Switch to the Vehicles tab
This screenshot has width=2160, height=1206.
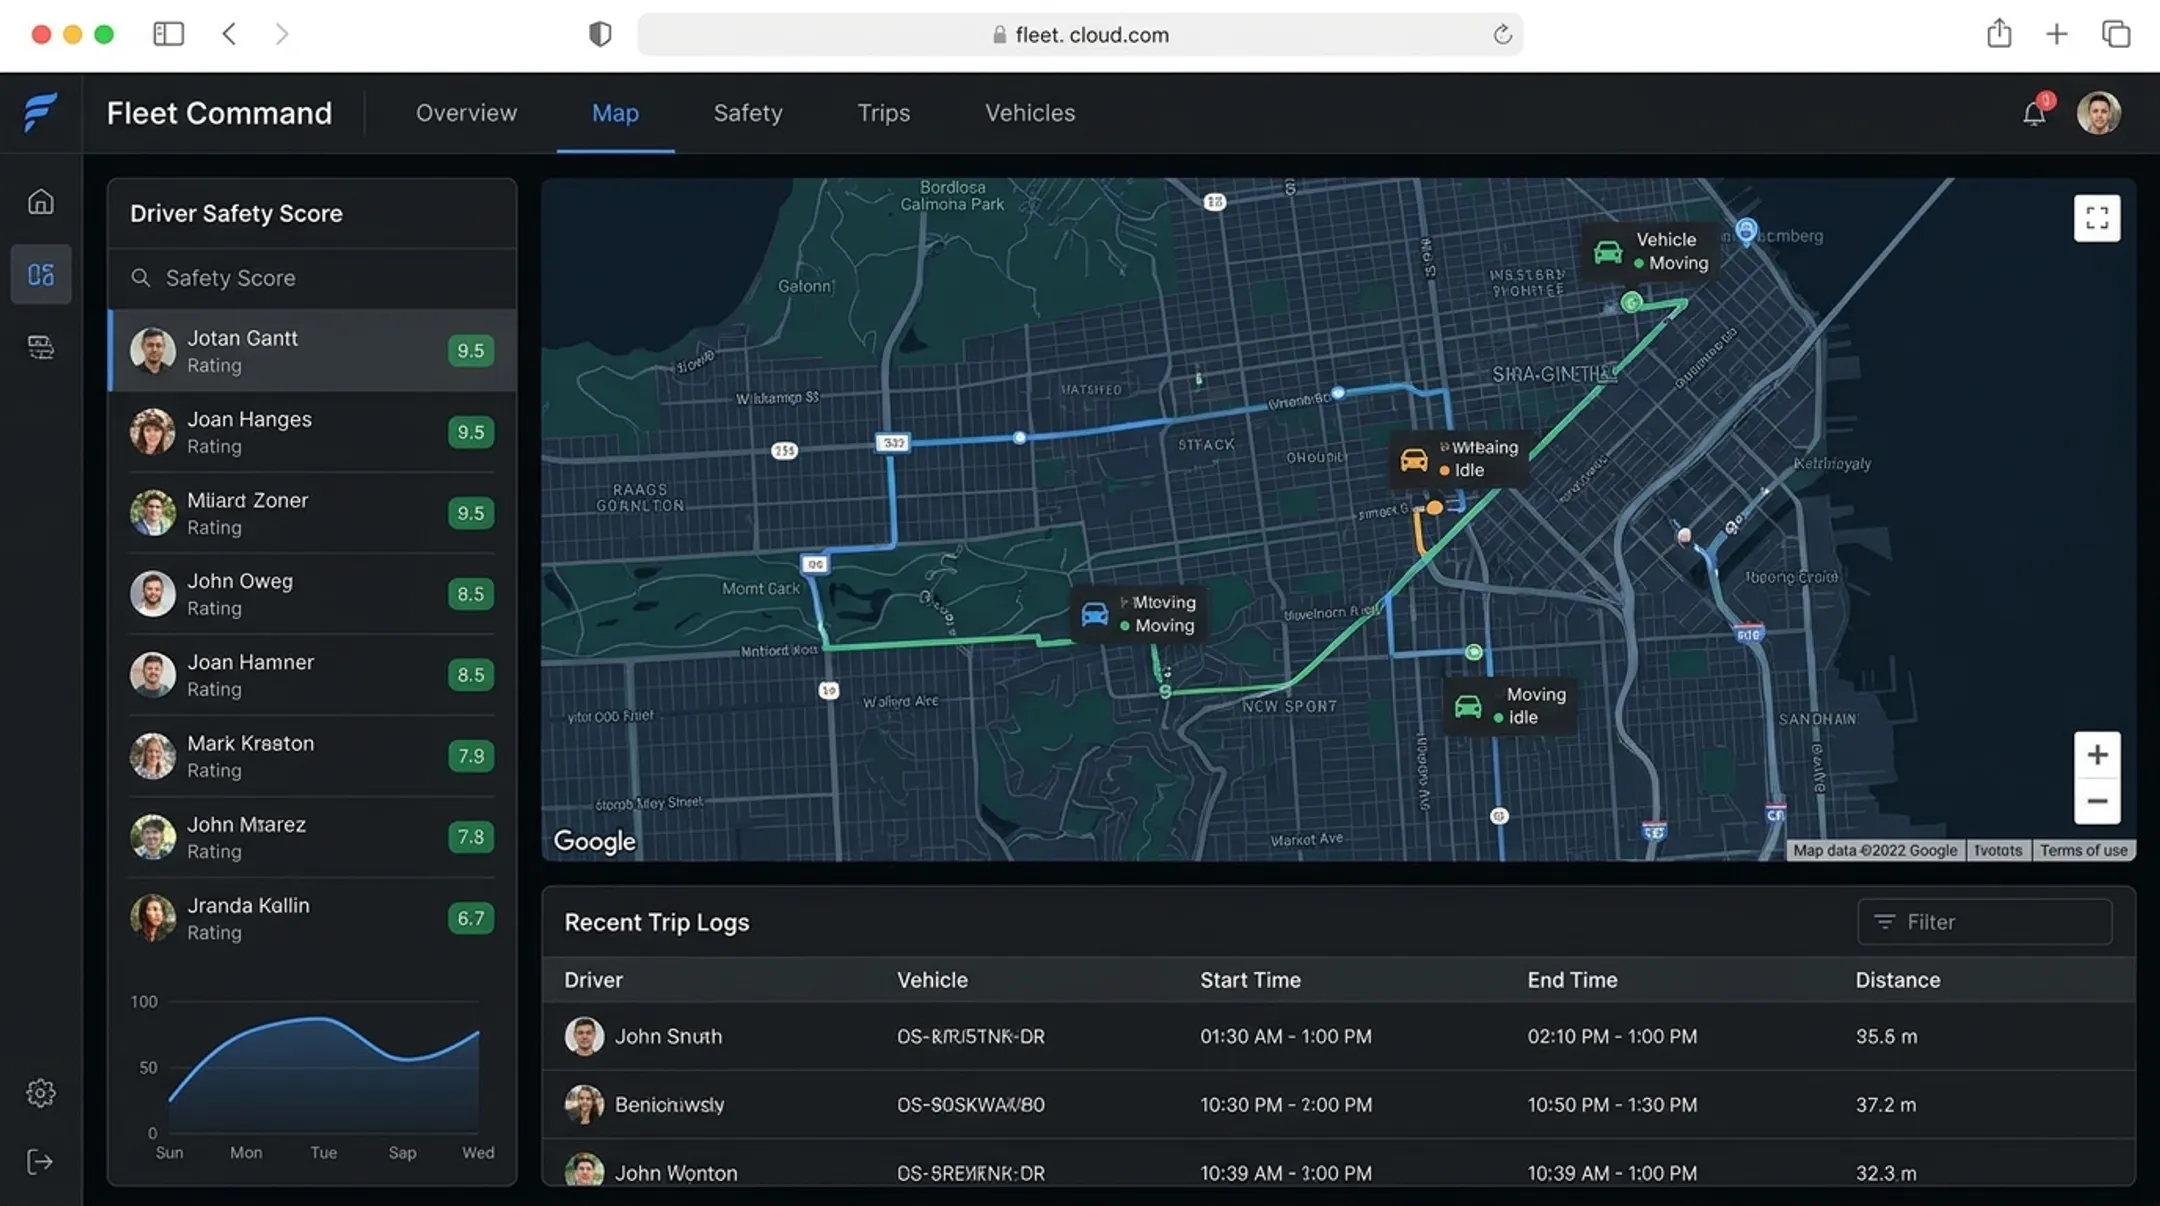1030,113
